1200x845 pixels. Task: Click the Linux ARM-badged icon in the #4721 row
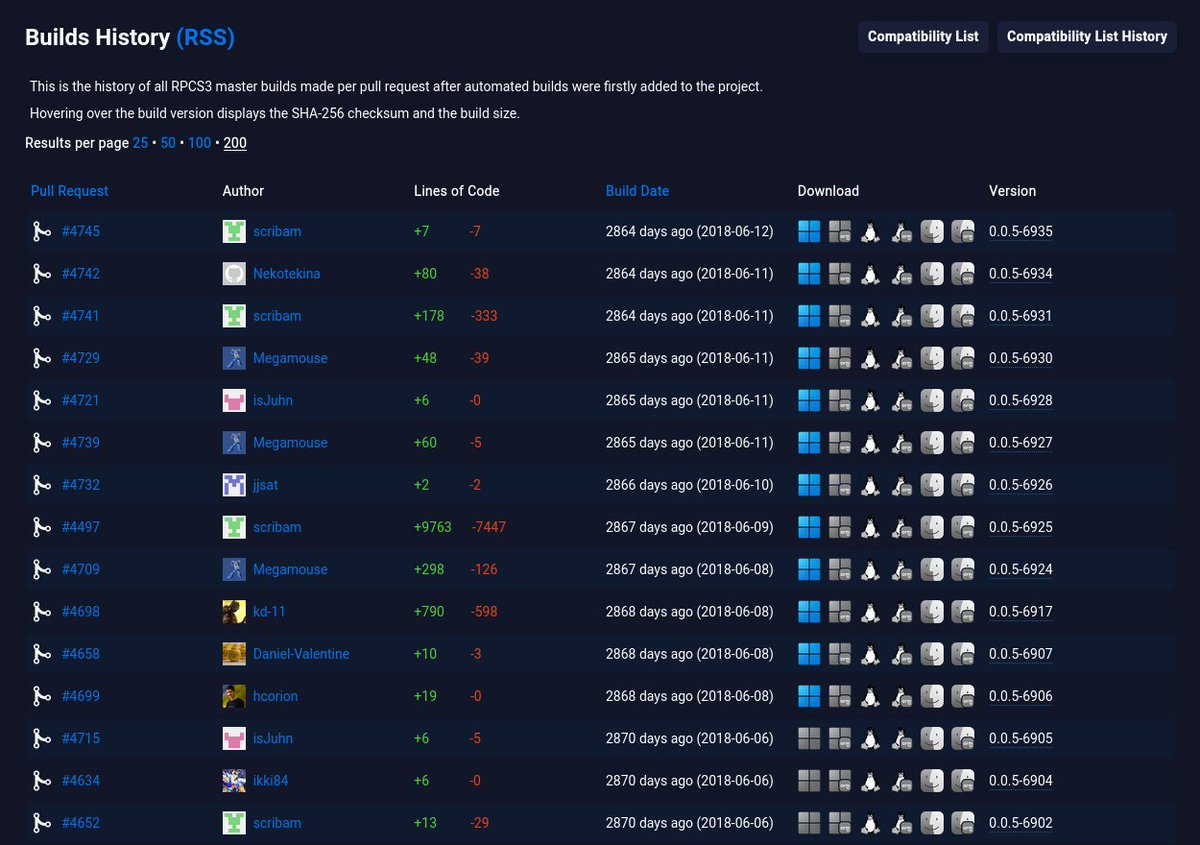point(901,400)
